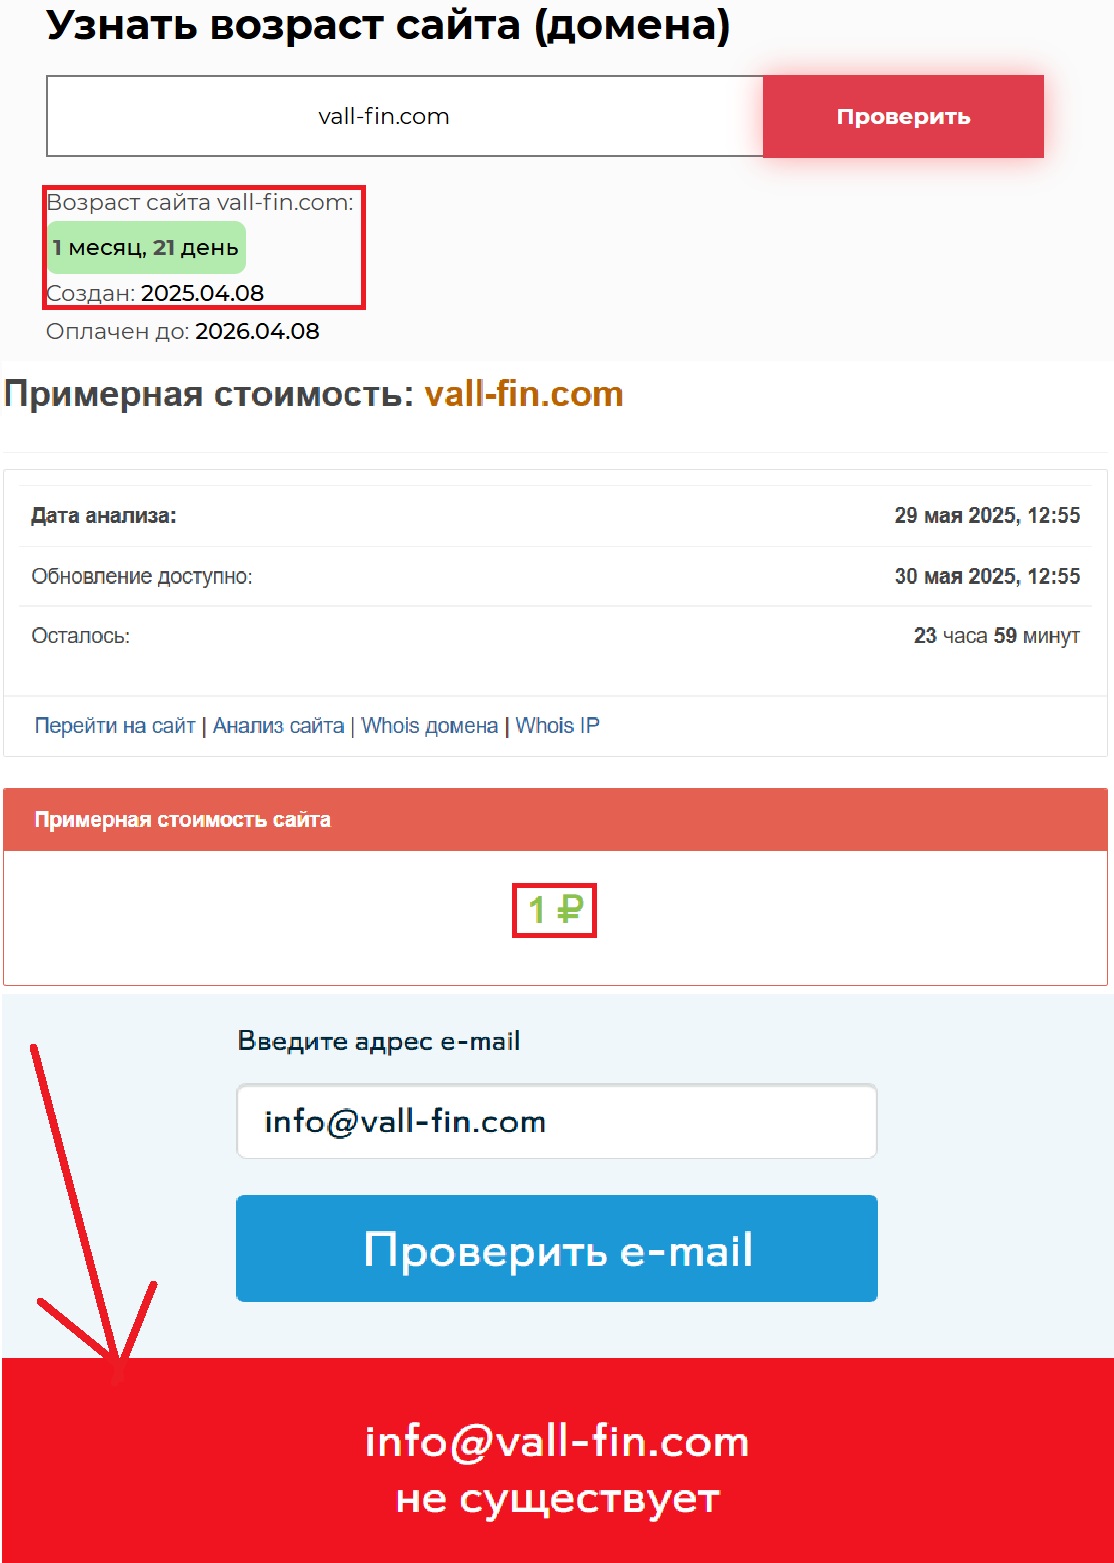1114x1563 pixels.
Task: Click the Обновление доступно date value
Action: coord(987,576)
